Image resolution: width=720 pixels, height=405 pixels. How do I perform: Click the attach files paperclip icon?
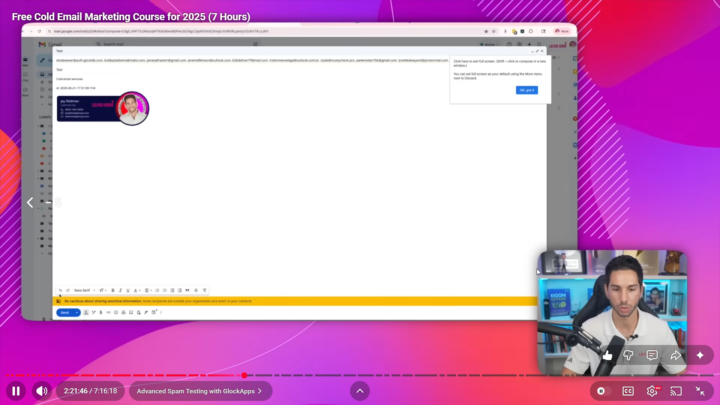101,313
